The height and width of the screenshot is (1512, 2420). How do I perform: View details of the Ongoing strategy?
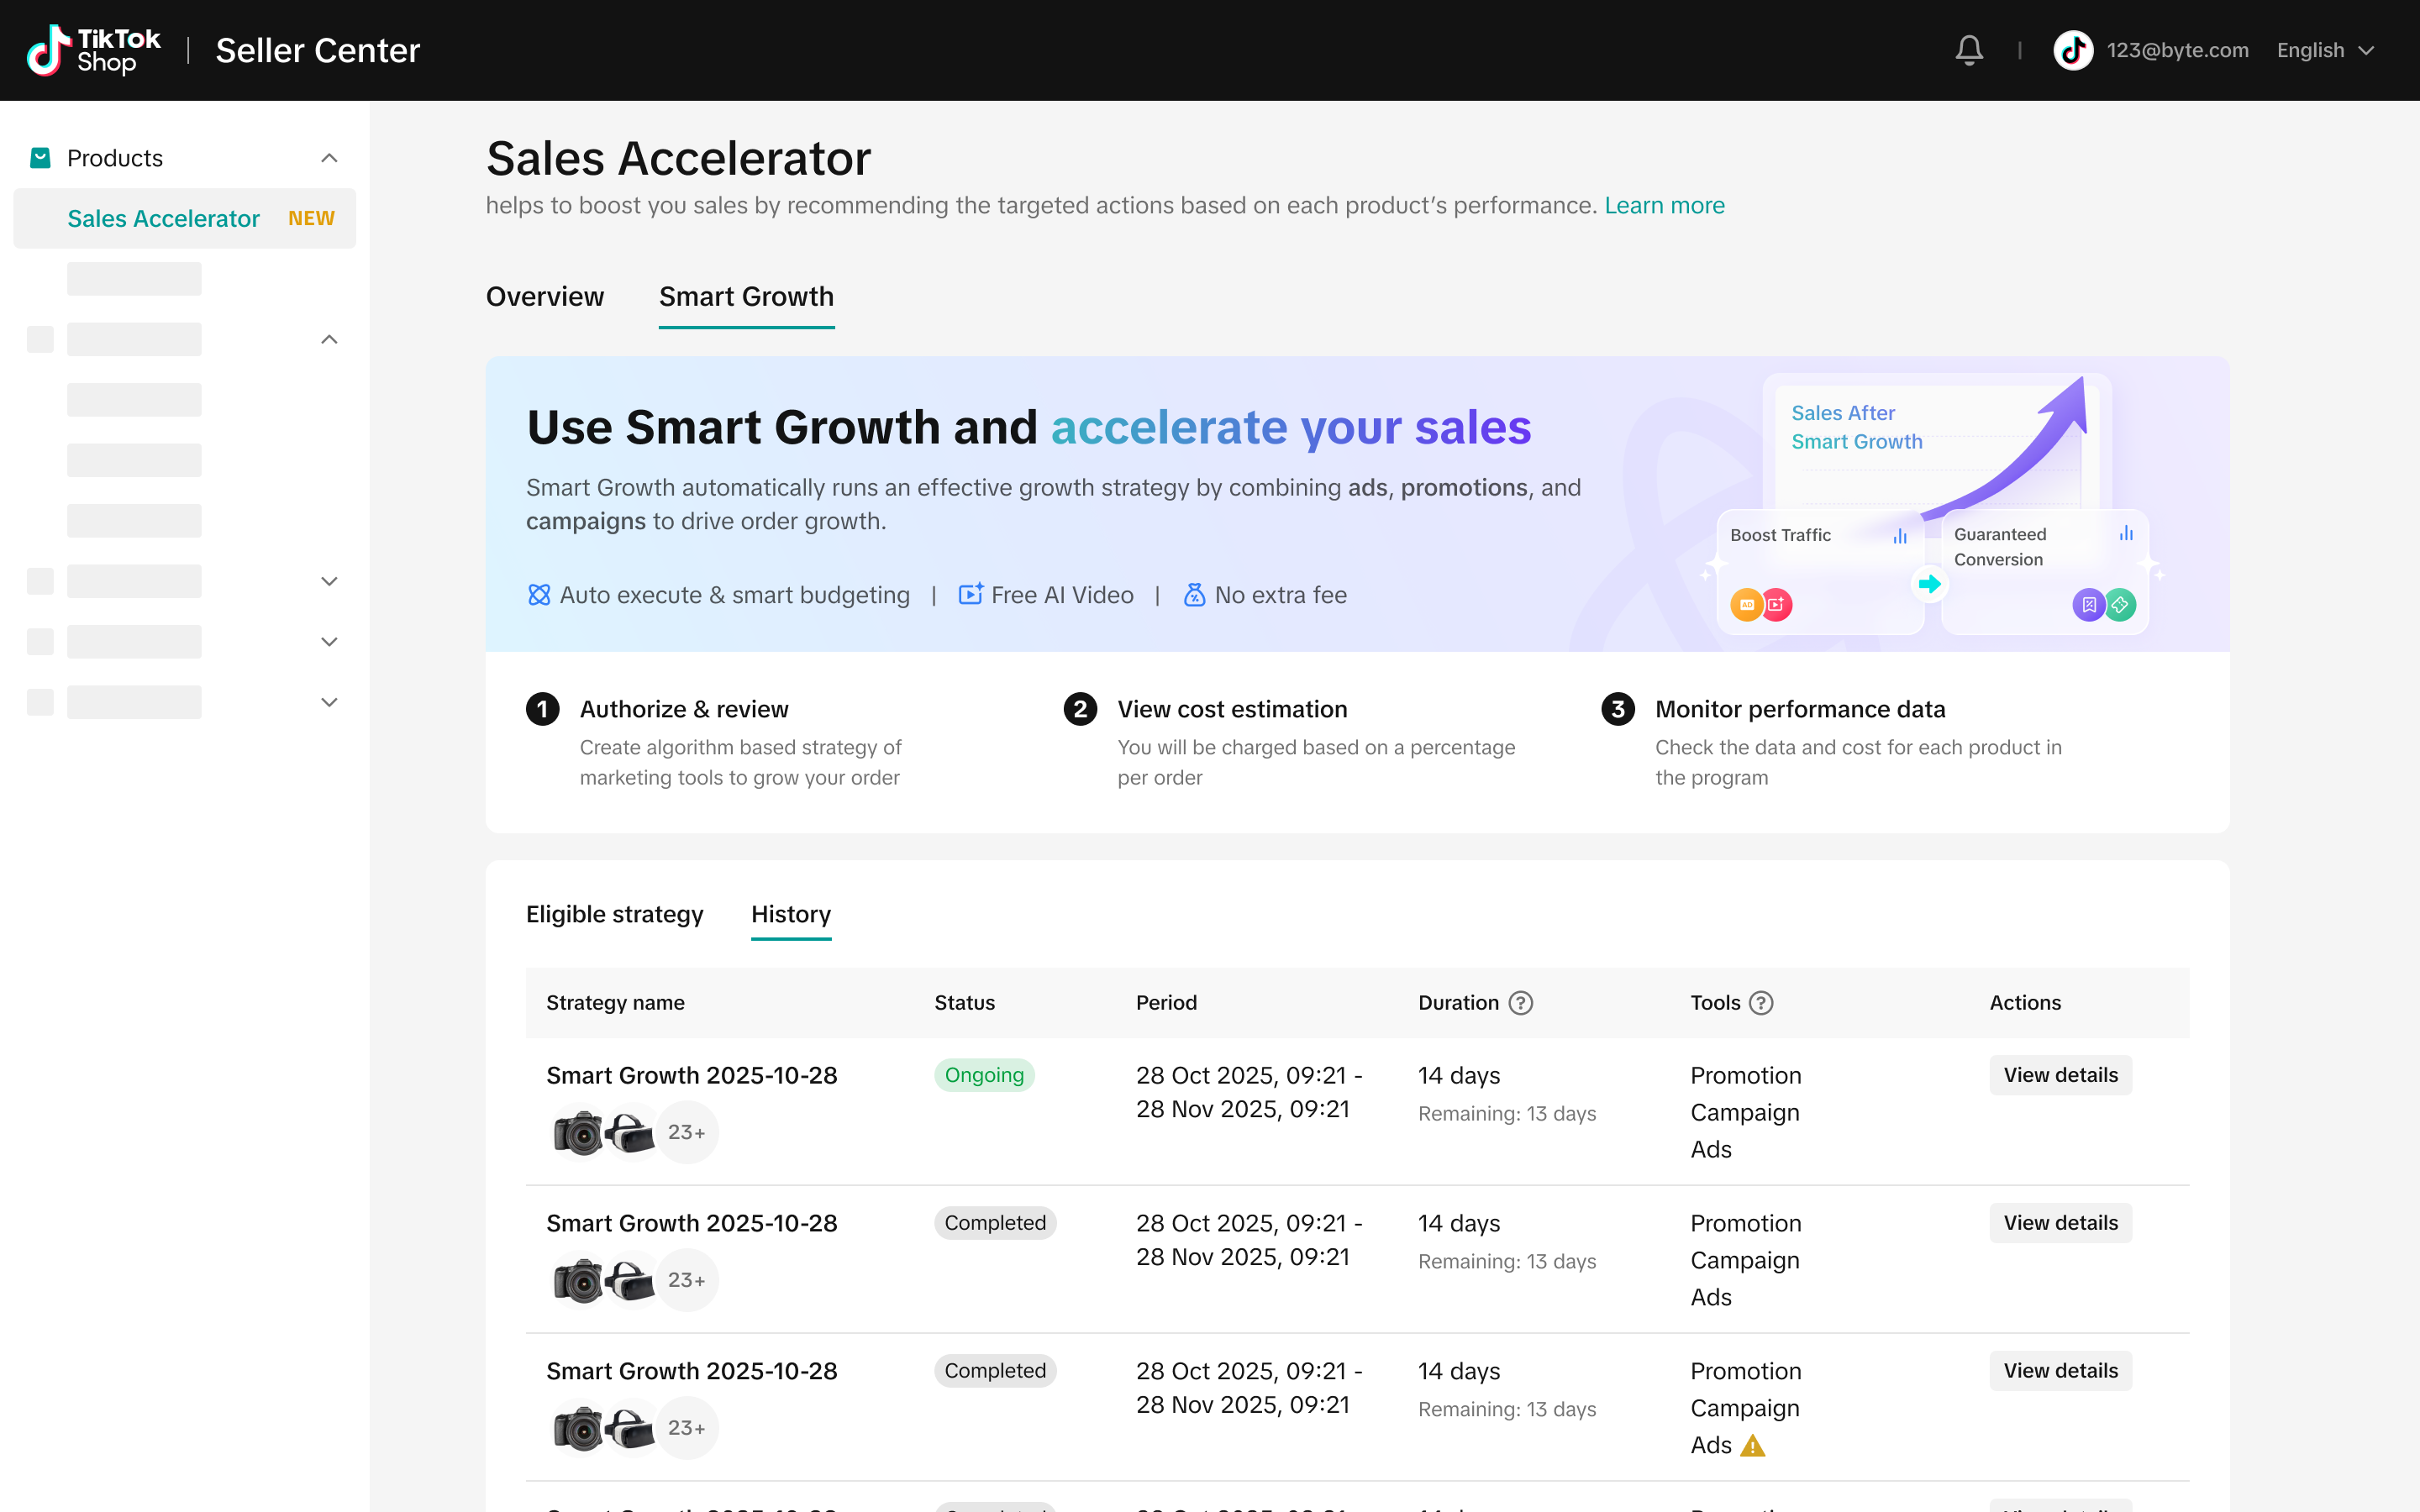[2060, 1075]
